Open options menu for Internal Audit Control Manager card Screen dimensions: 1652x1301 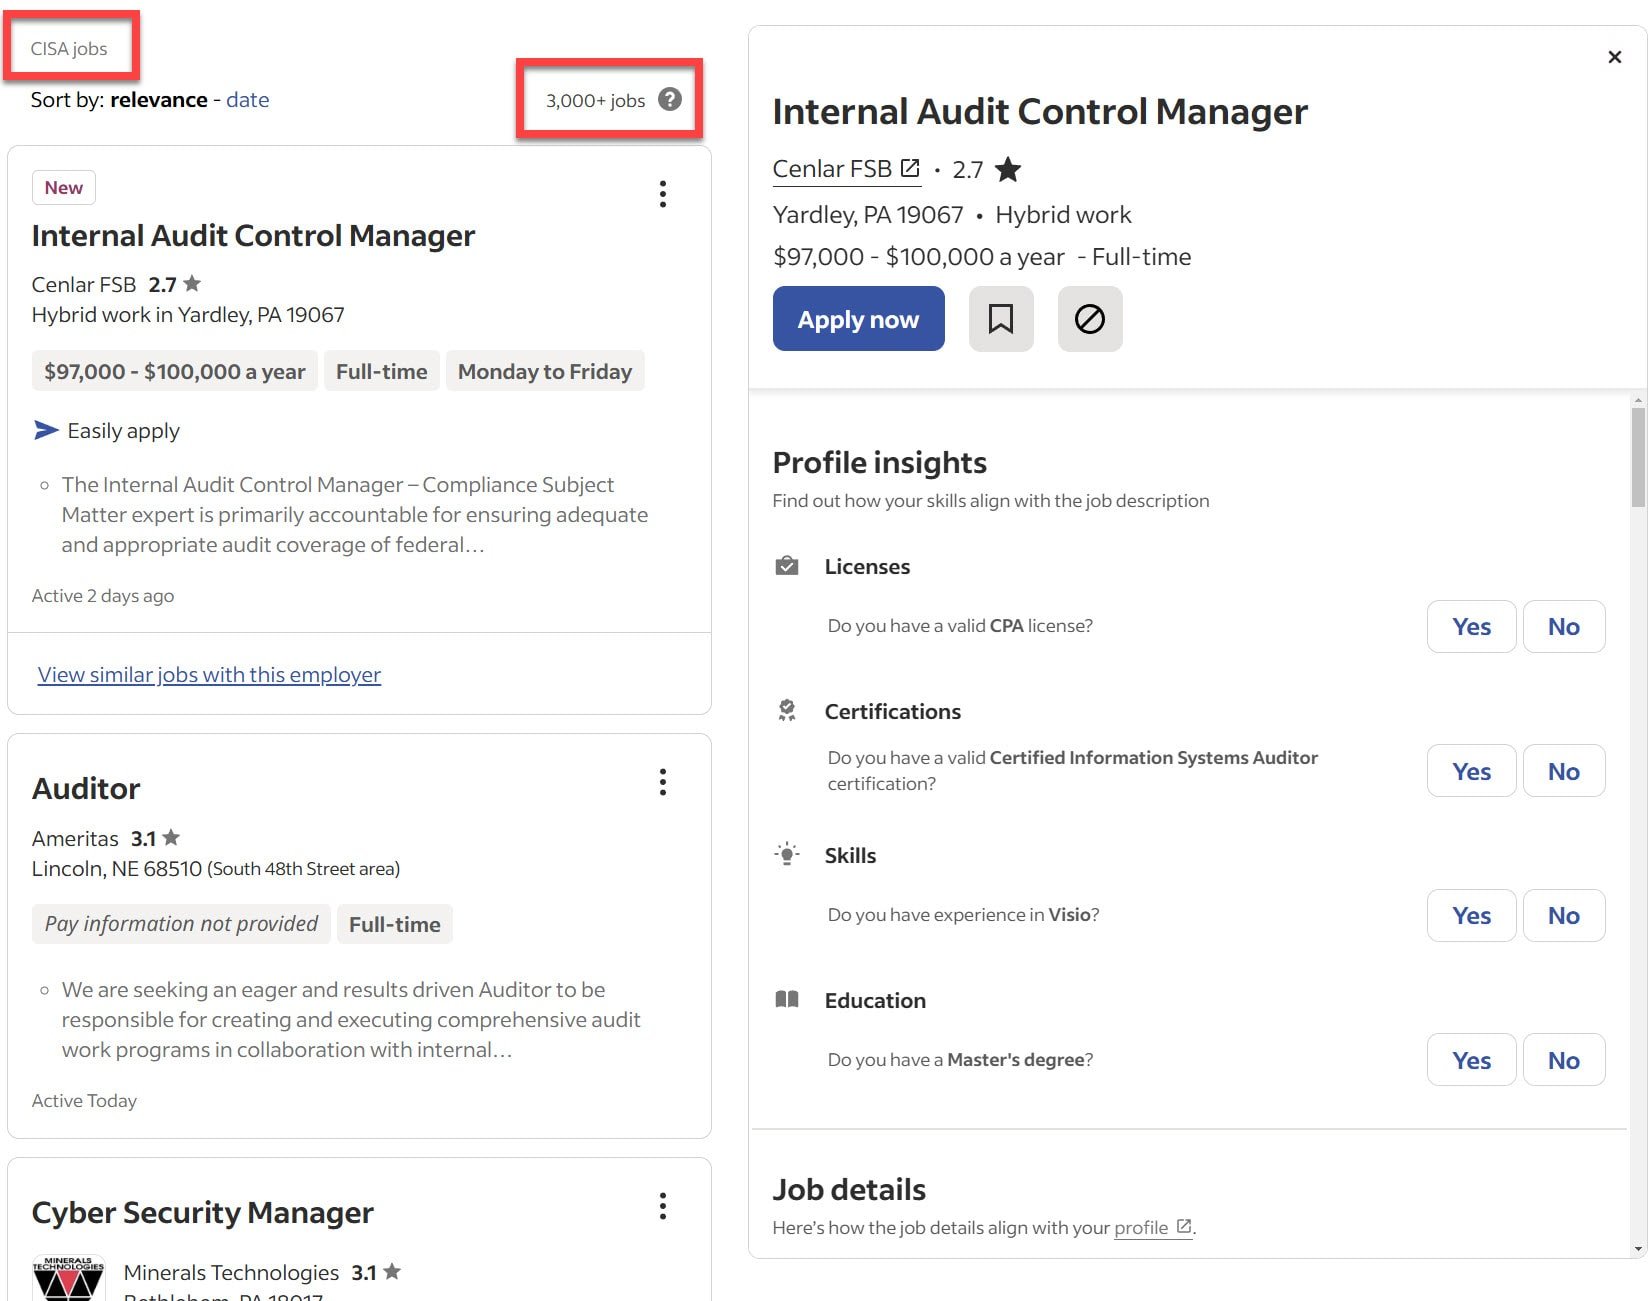point(662,194)
